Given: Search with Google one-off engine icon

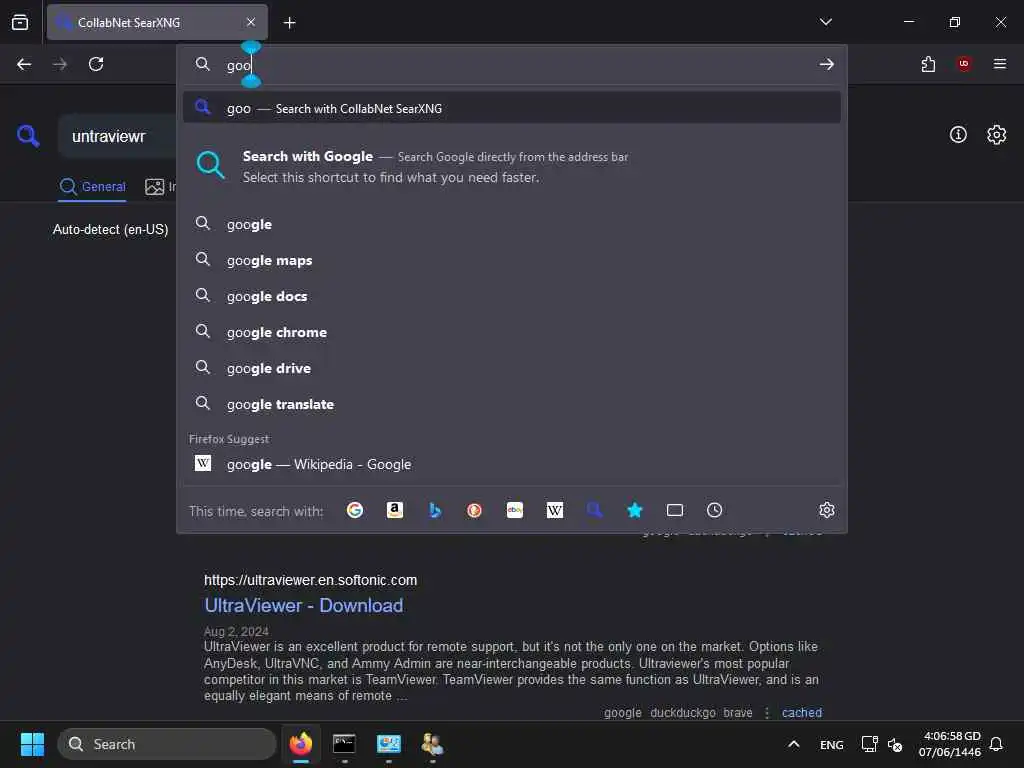Looking at the screenshot, I should click(x=355, y=510).
